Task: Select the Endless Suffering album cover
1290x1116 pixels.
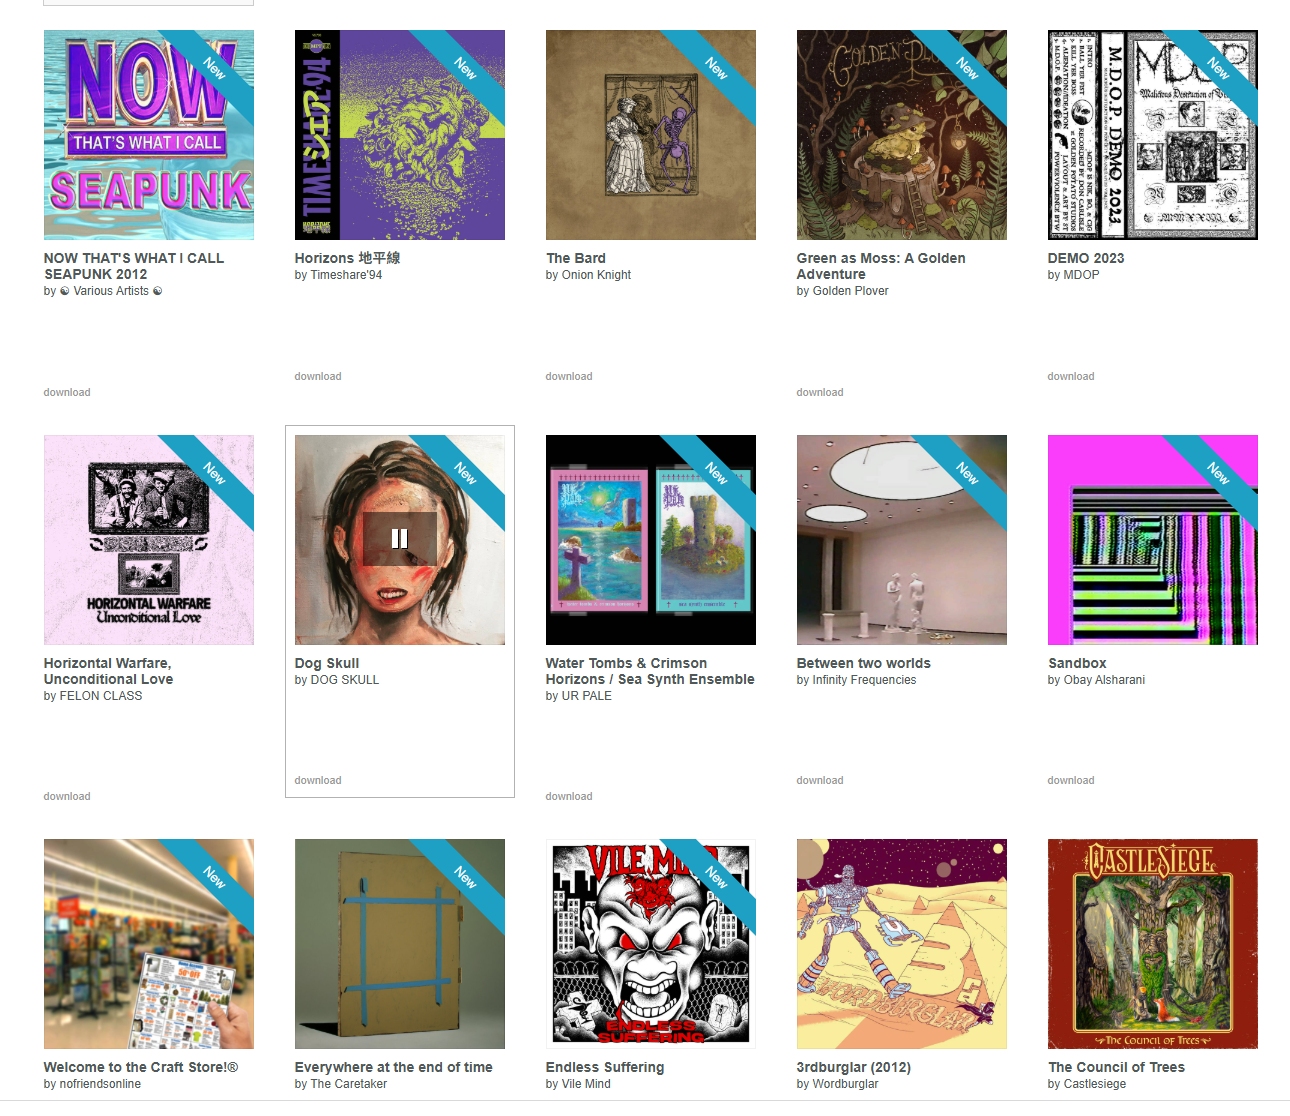Action: pyautogui.click(x=651, y=944)
